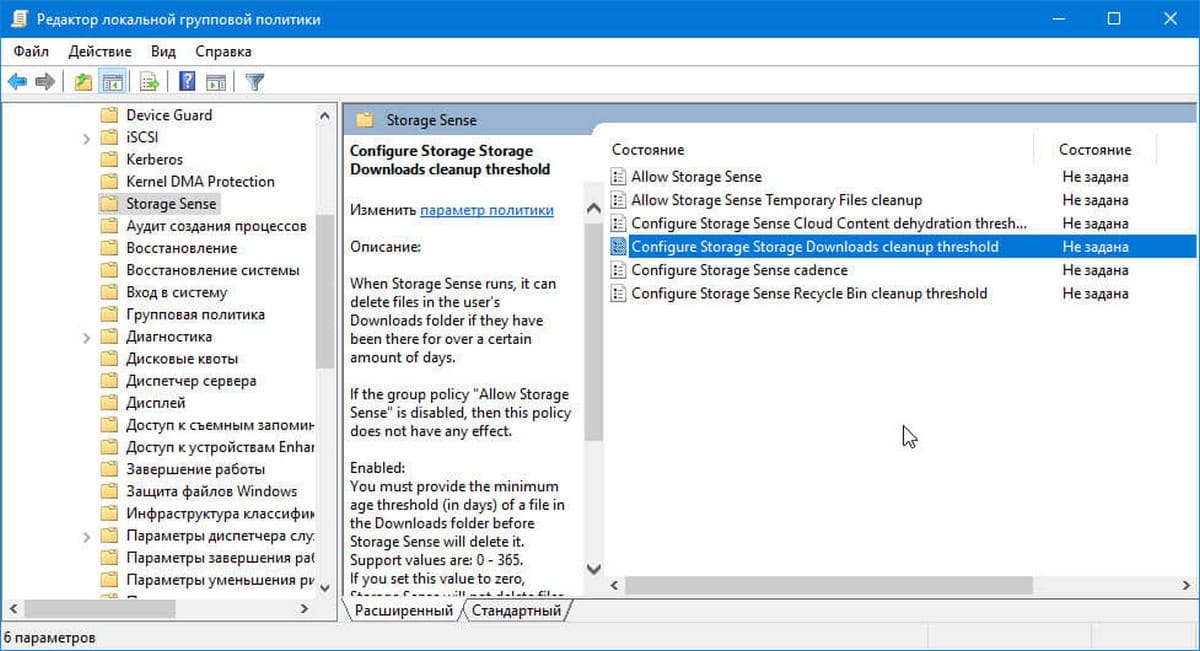Click Storage Downloads cleanup threshold policy icon
The height and width of the screenshot is (651, 1200).
(619, 247)
